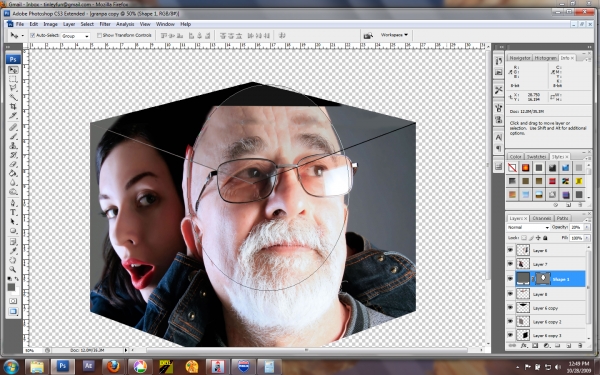
Task: Open the Image menu
Action: [50, 24]
